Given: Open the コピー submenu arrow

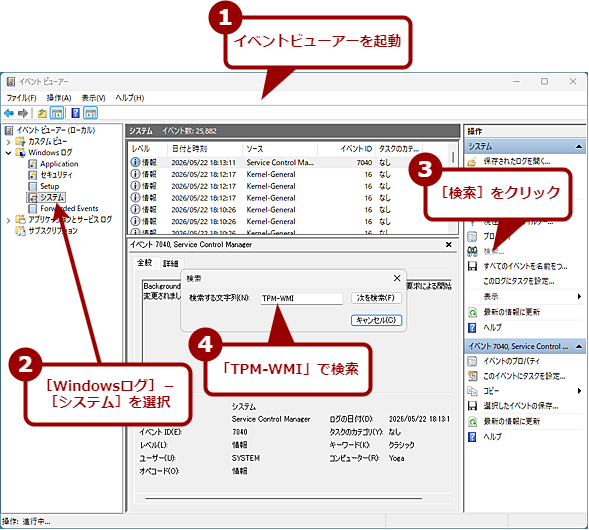Looking at the screenshot, I should point(579,391).
